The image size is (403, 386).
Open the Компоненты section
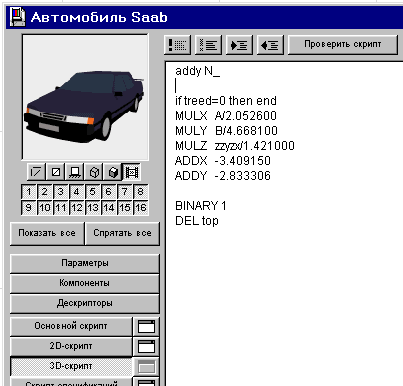click(x=85, y=283)
